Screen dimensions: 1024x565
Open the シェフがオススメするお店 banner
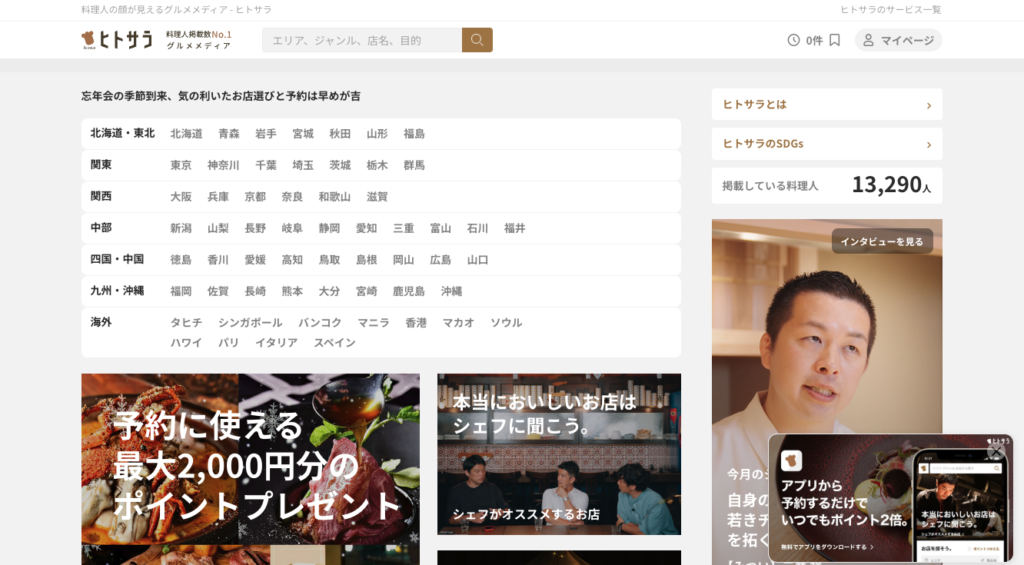559,455
